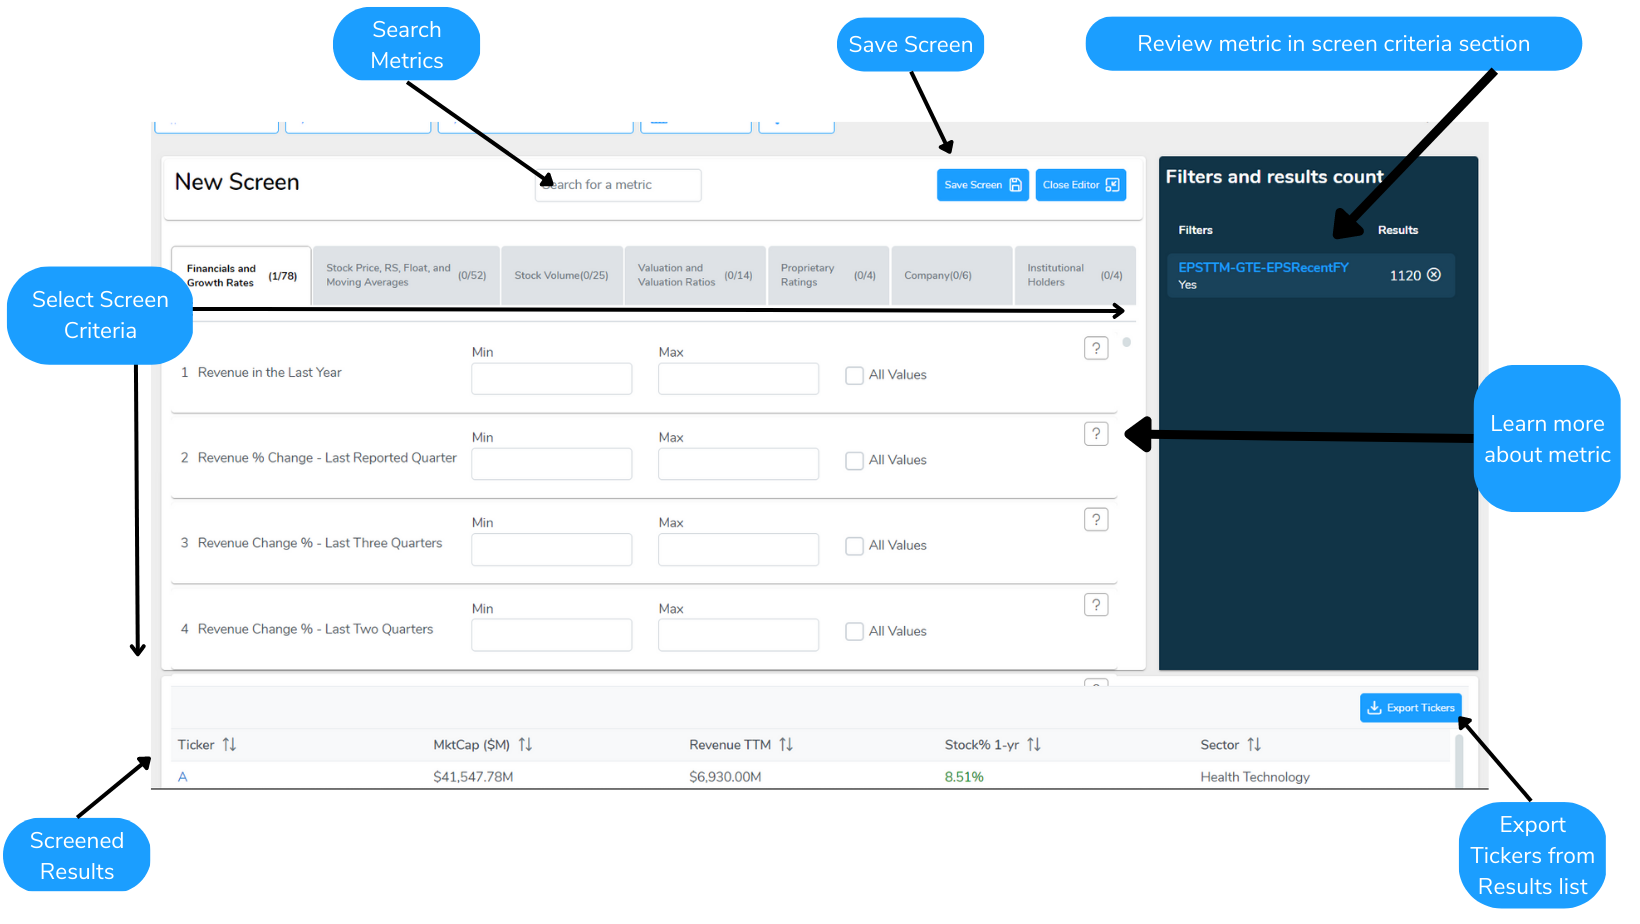Image resolution: width=1640 pixels, height=924 pixels.
Task: Open the Company tab
Action: pyautogui.click(x=951, y=275)
